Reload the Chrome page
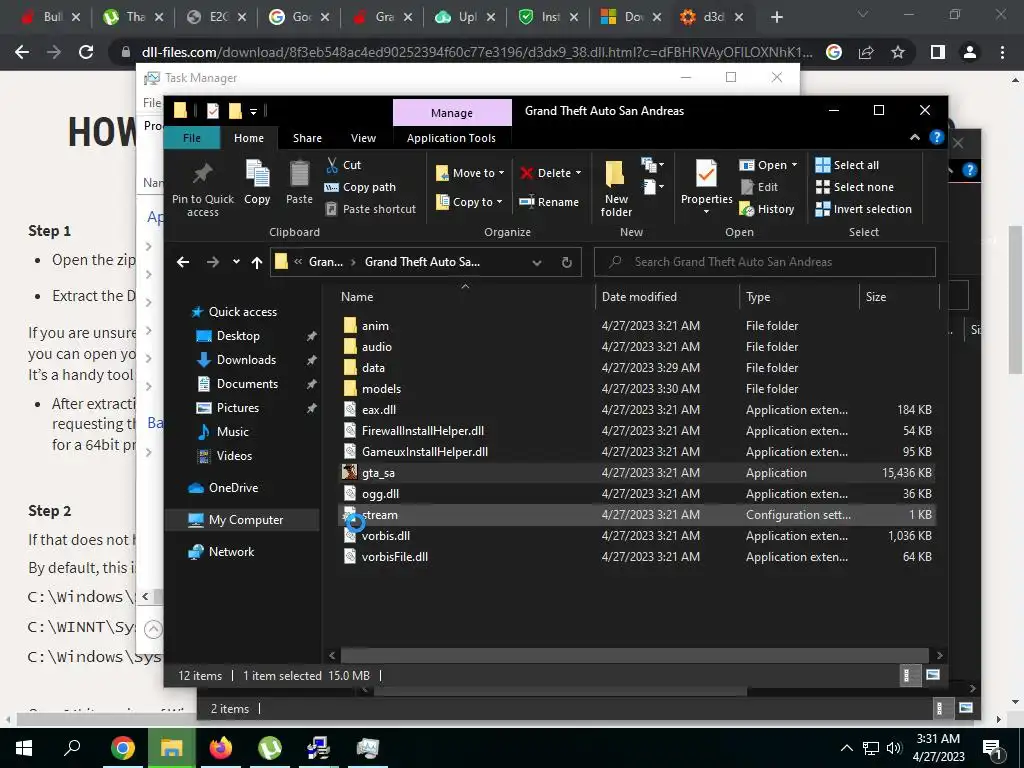 pyautogui.click(x=86, y=52)
